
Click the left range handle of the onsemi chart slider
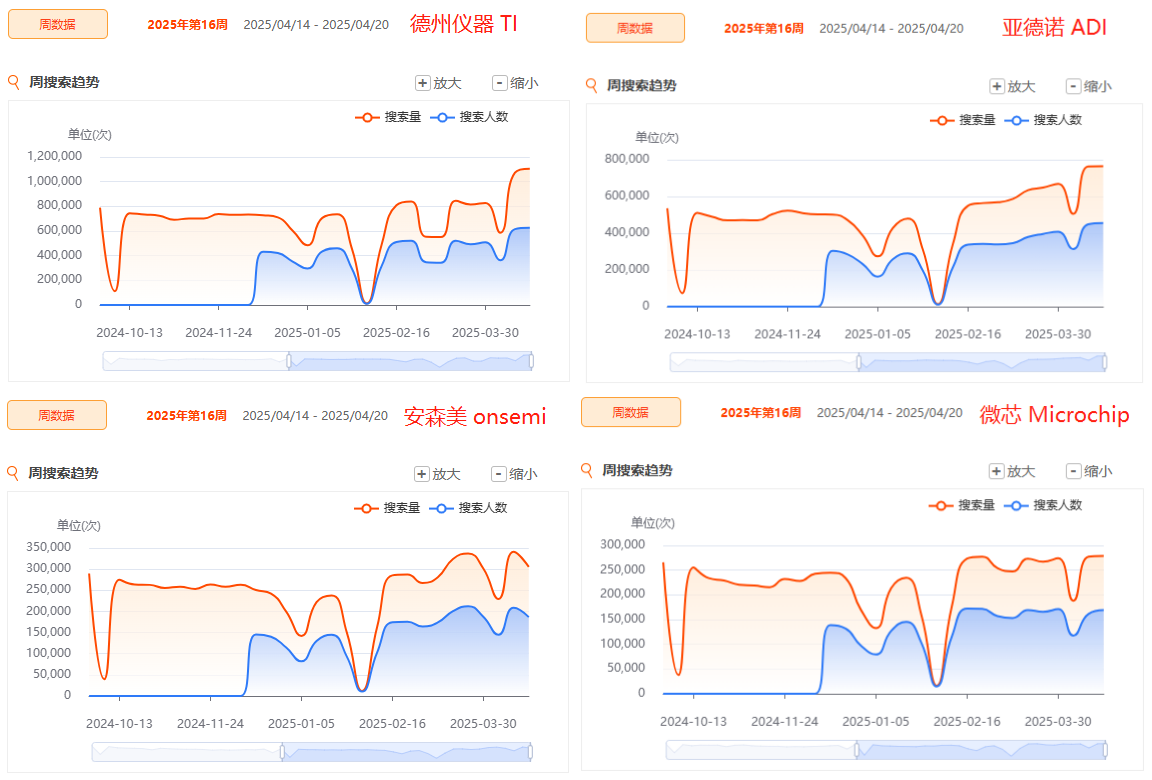(x=282, y=751)
